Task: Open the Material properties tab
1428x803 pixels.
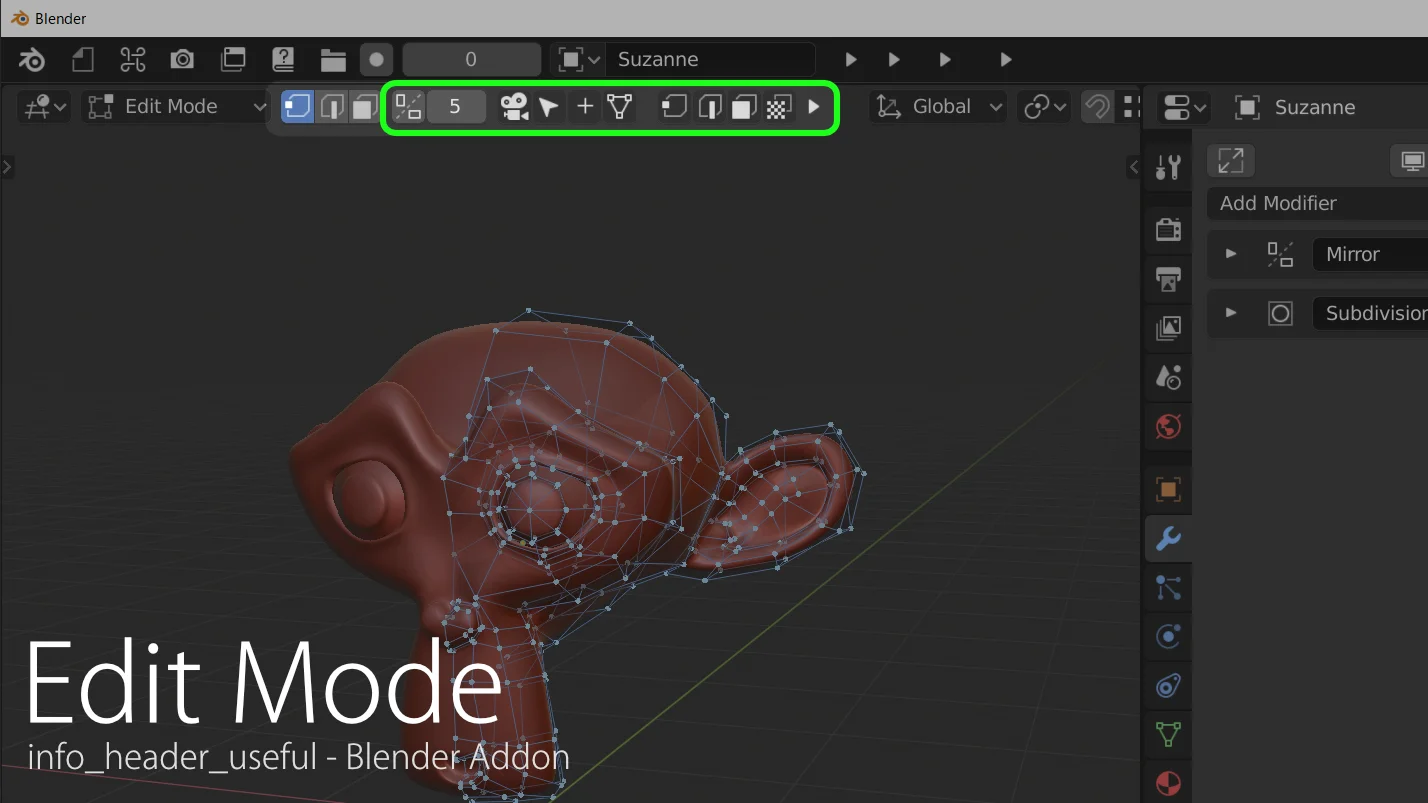Action: (x=1168, y=782)
